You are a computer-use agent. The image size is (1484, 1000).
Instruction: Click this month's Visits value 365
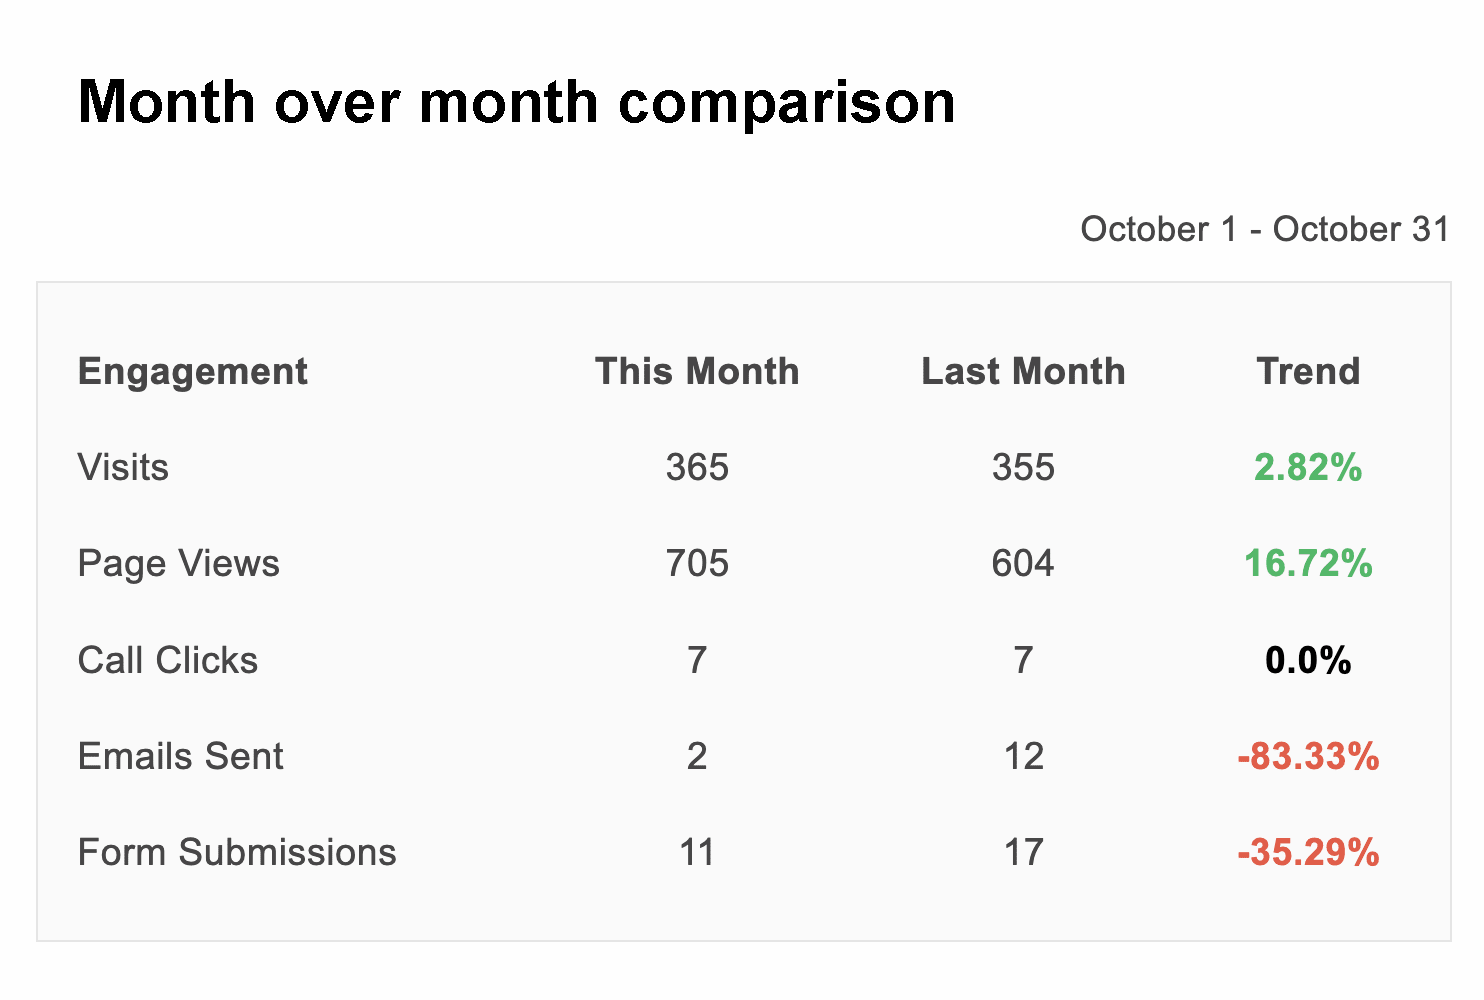pos(697,467)
